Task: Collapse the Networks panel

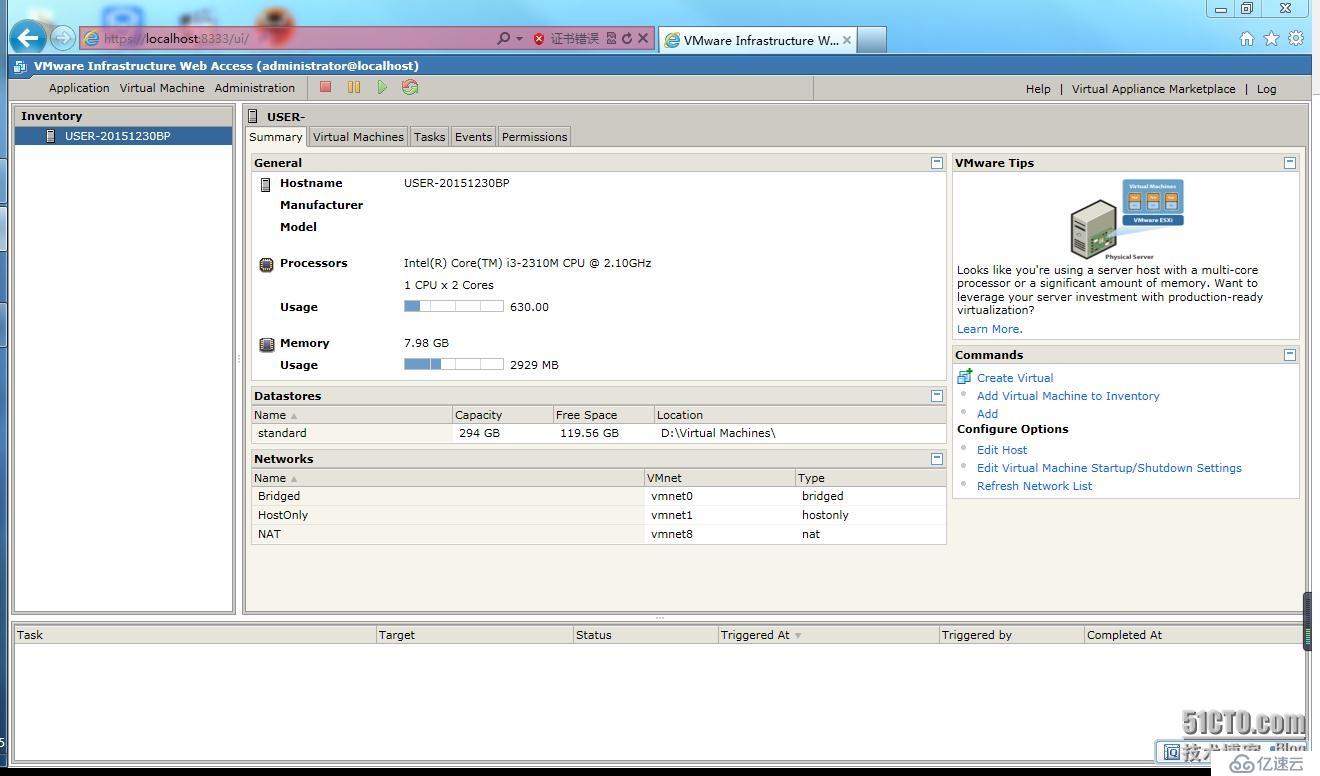Action: pyautogui.click(x=937, y=458)
